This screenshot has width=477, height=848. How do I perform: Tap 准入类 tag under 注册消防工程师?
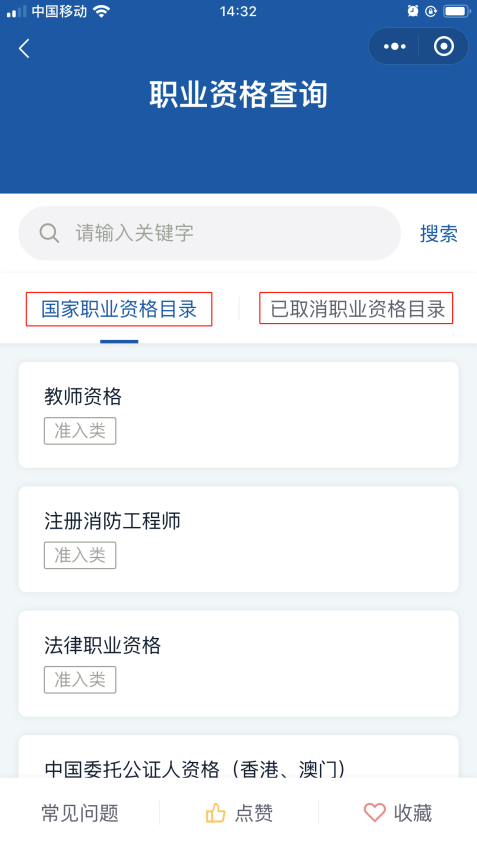[80, 555]
